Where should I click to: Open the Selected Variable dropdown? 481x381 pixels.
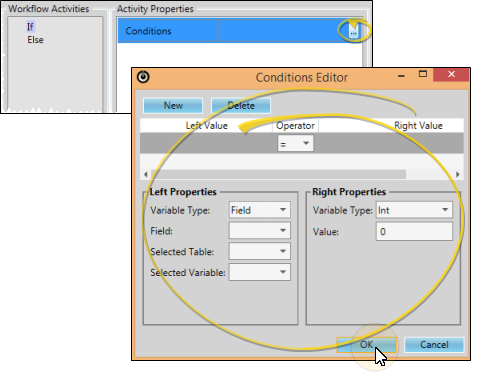260,272
